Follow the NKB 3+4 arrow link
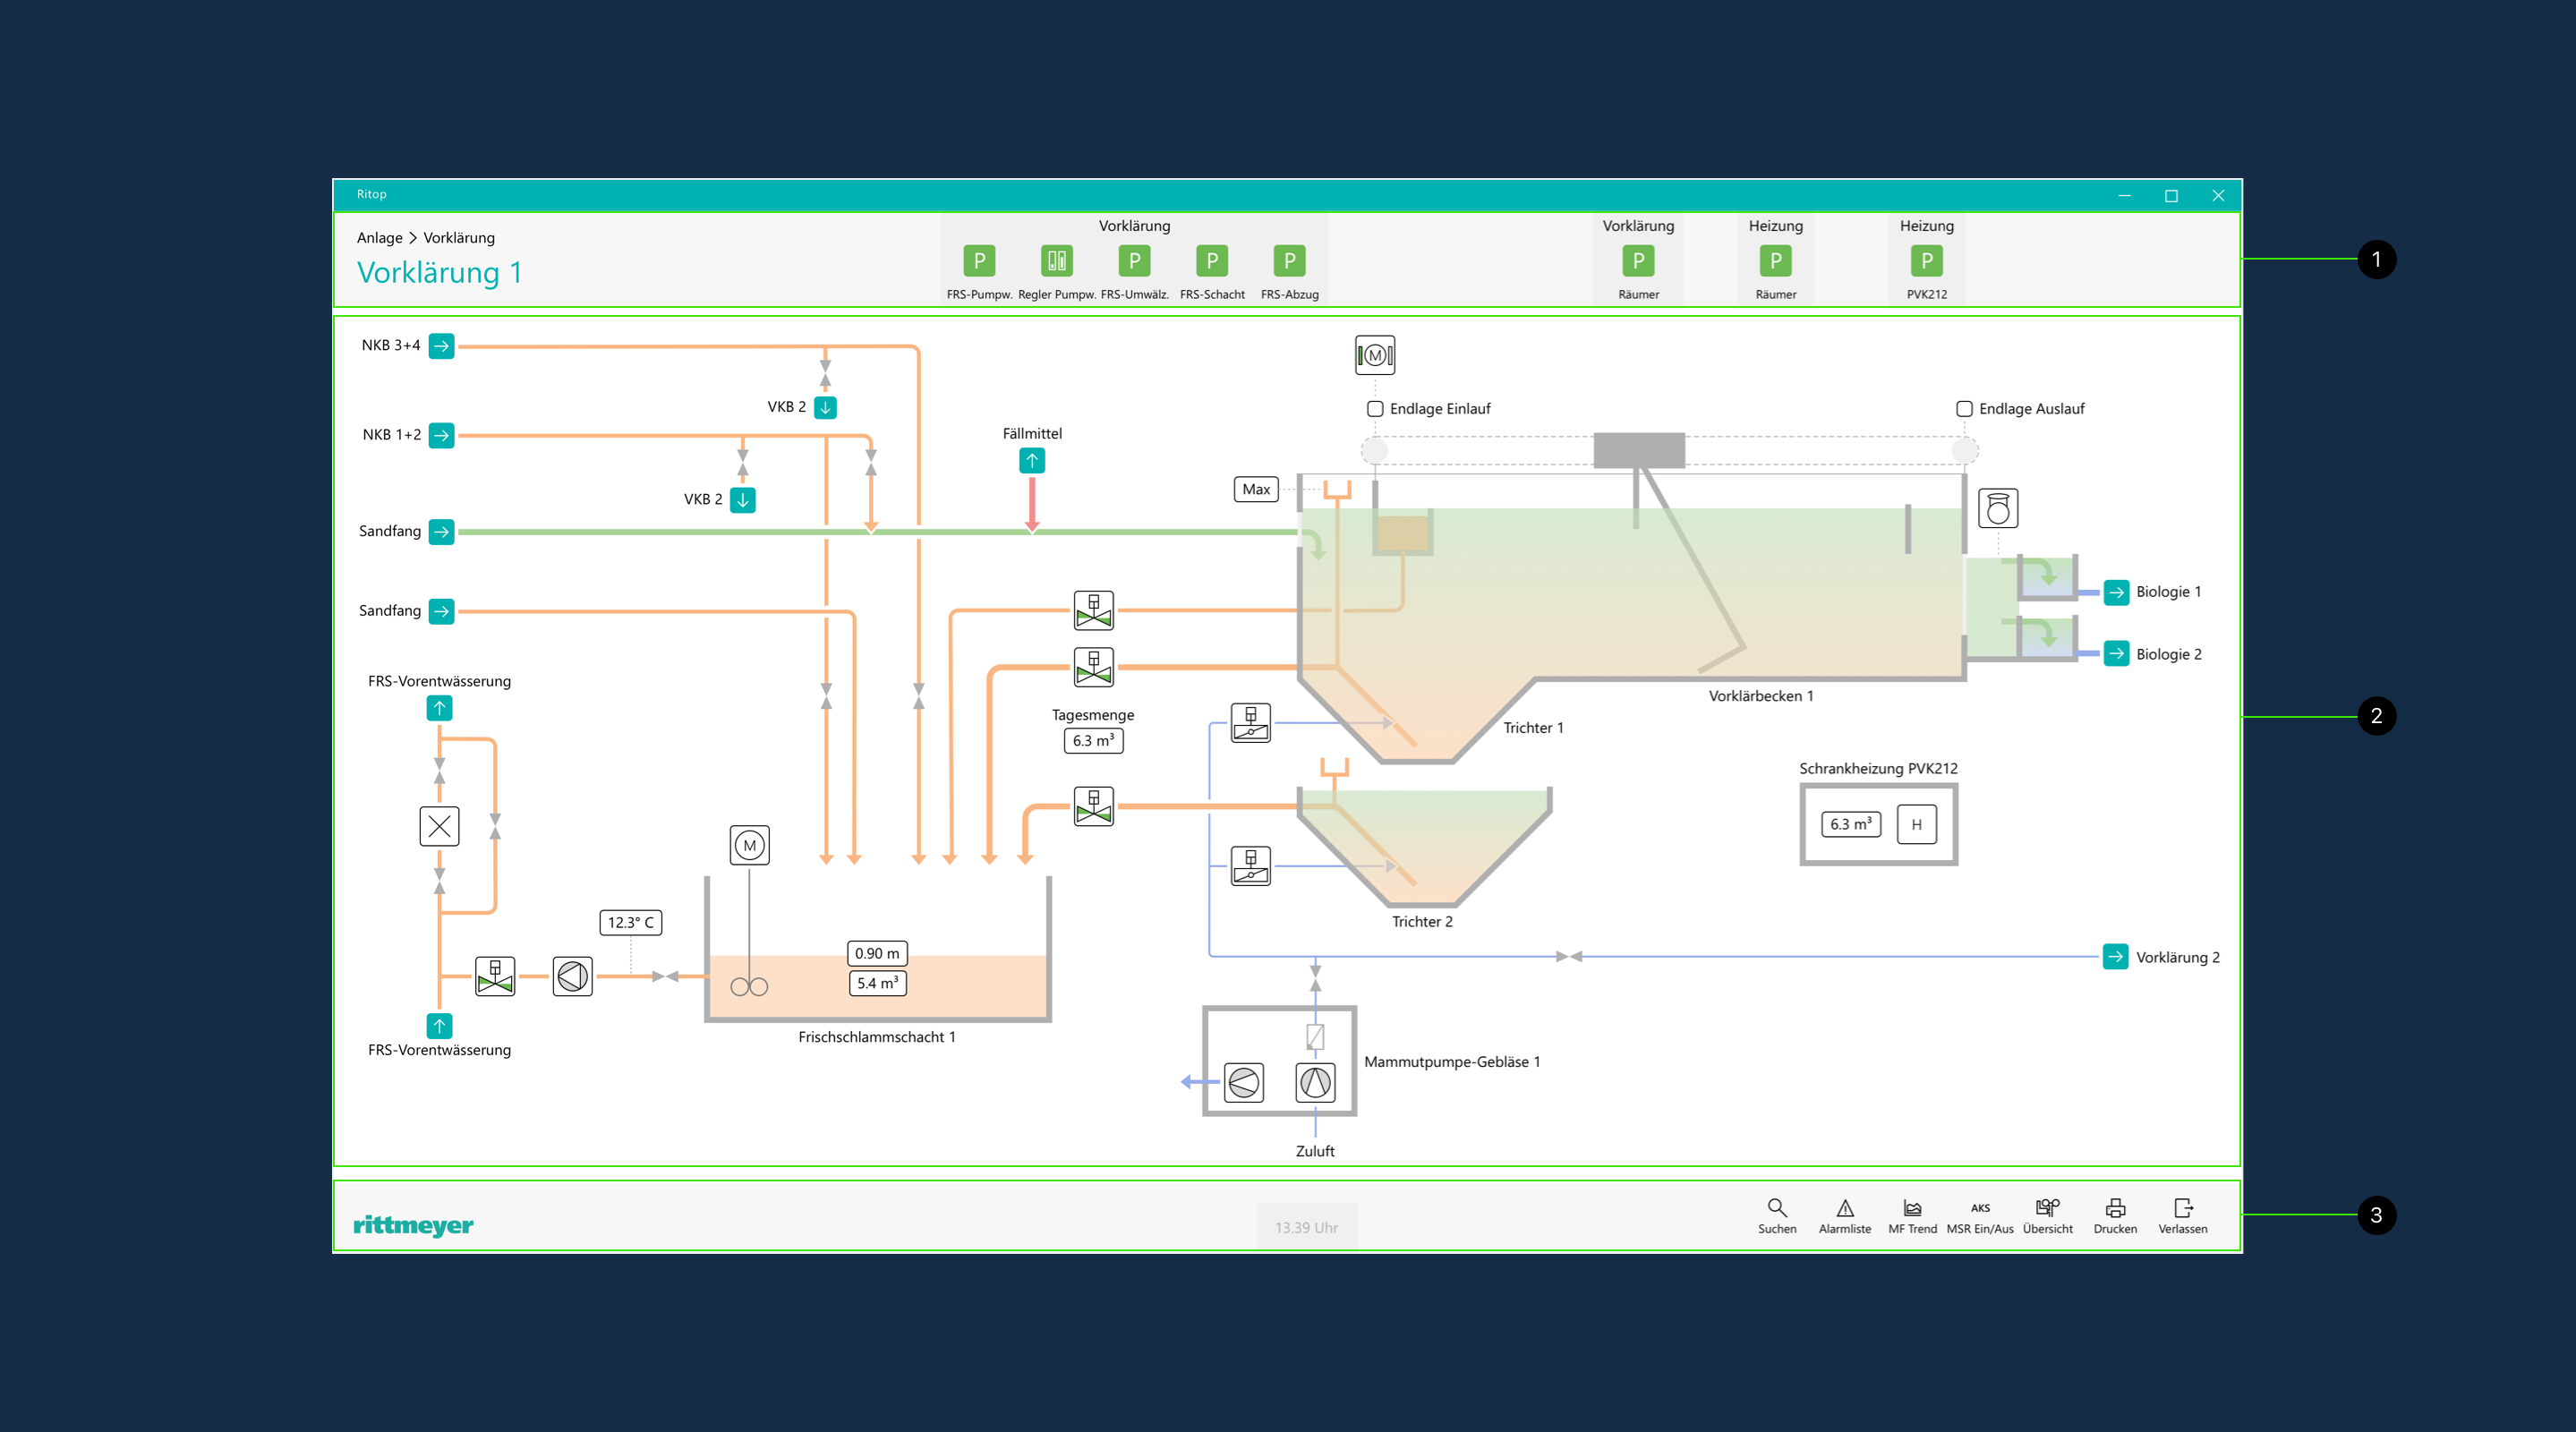The image size is (2576, 1432). pyautogui.click(x=441, y=346)
